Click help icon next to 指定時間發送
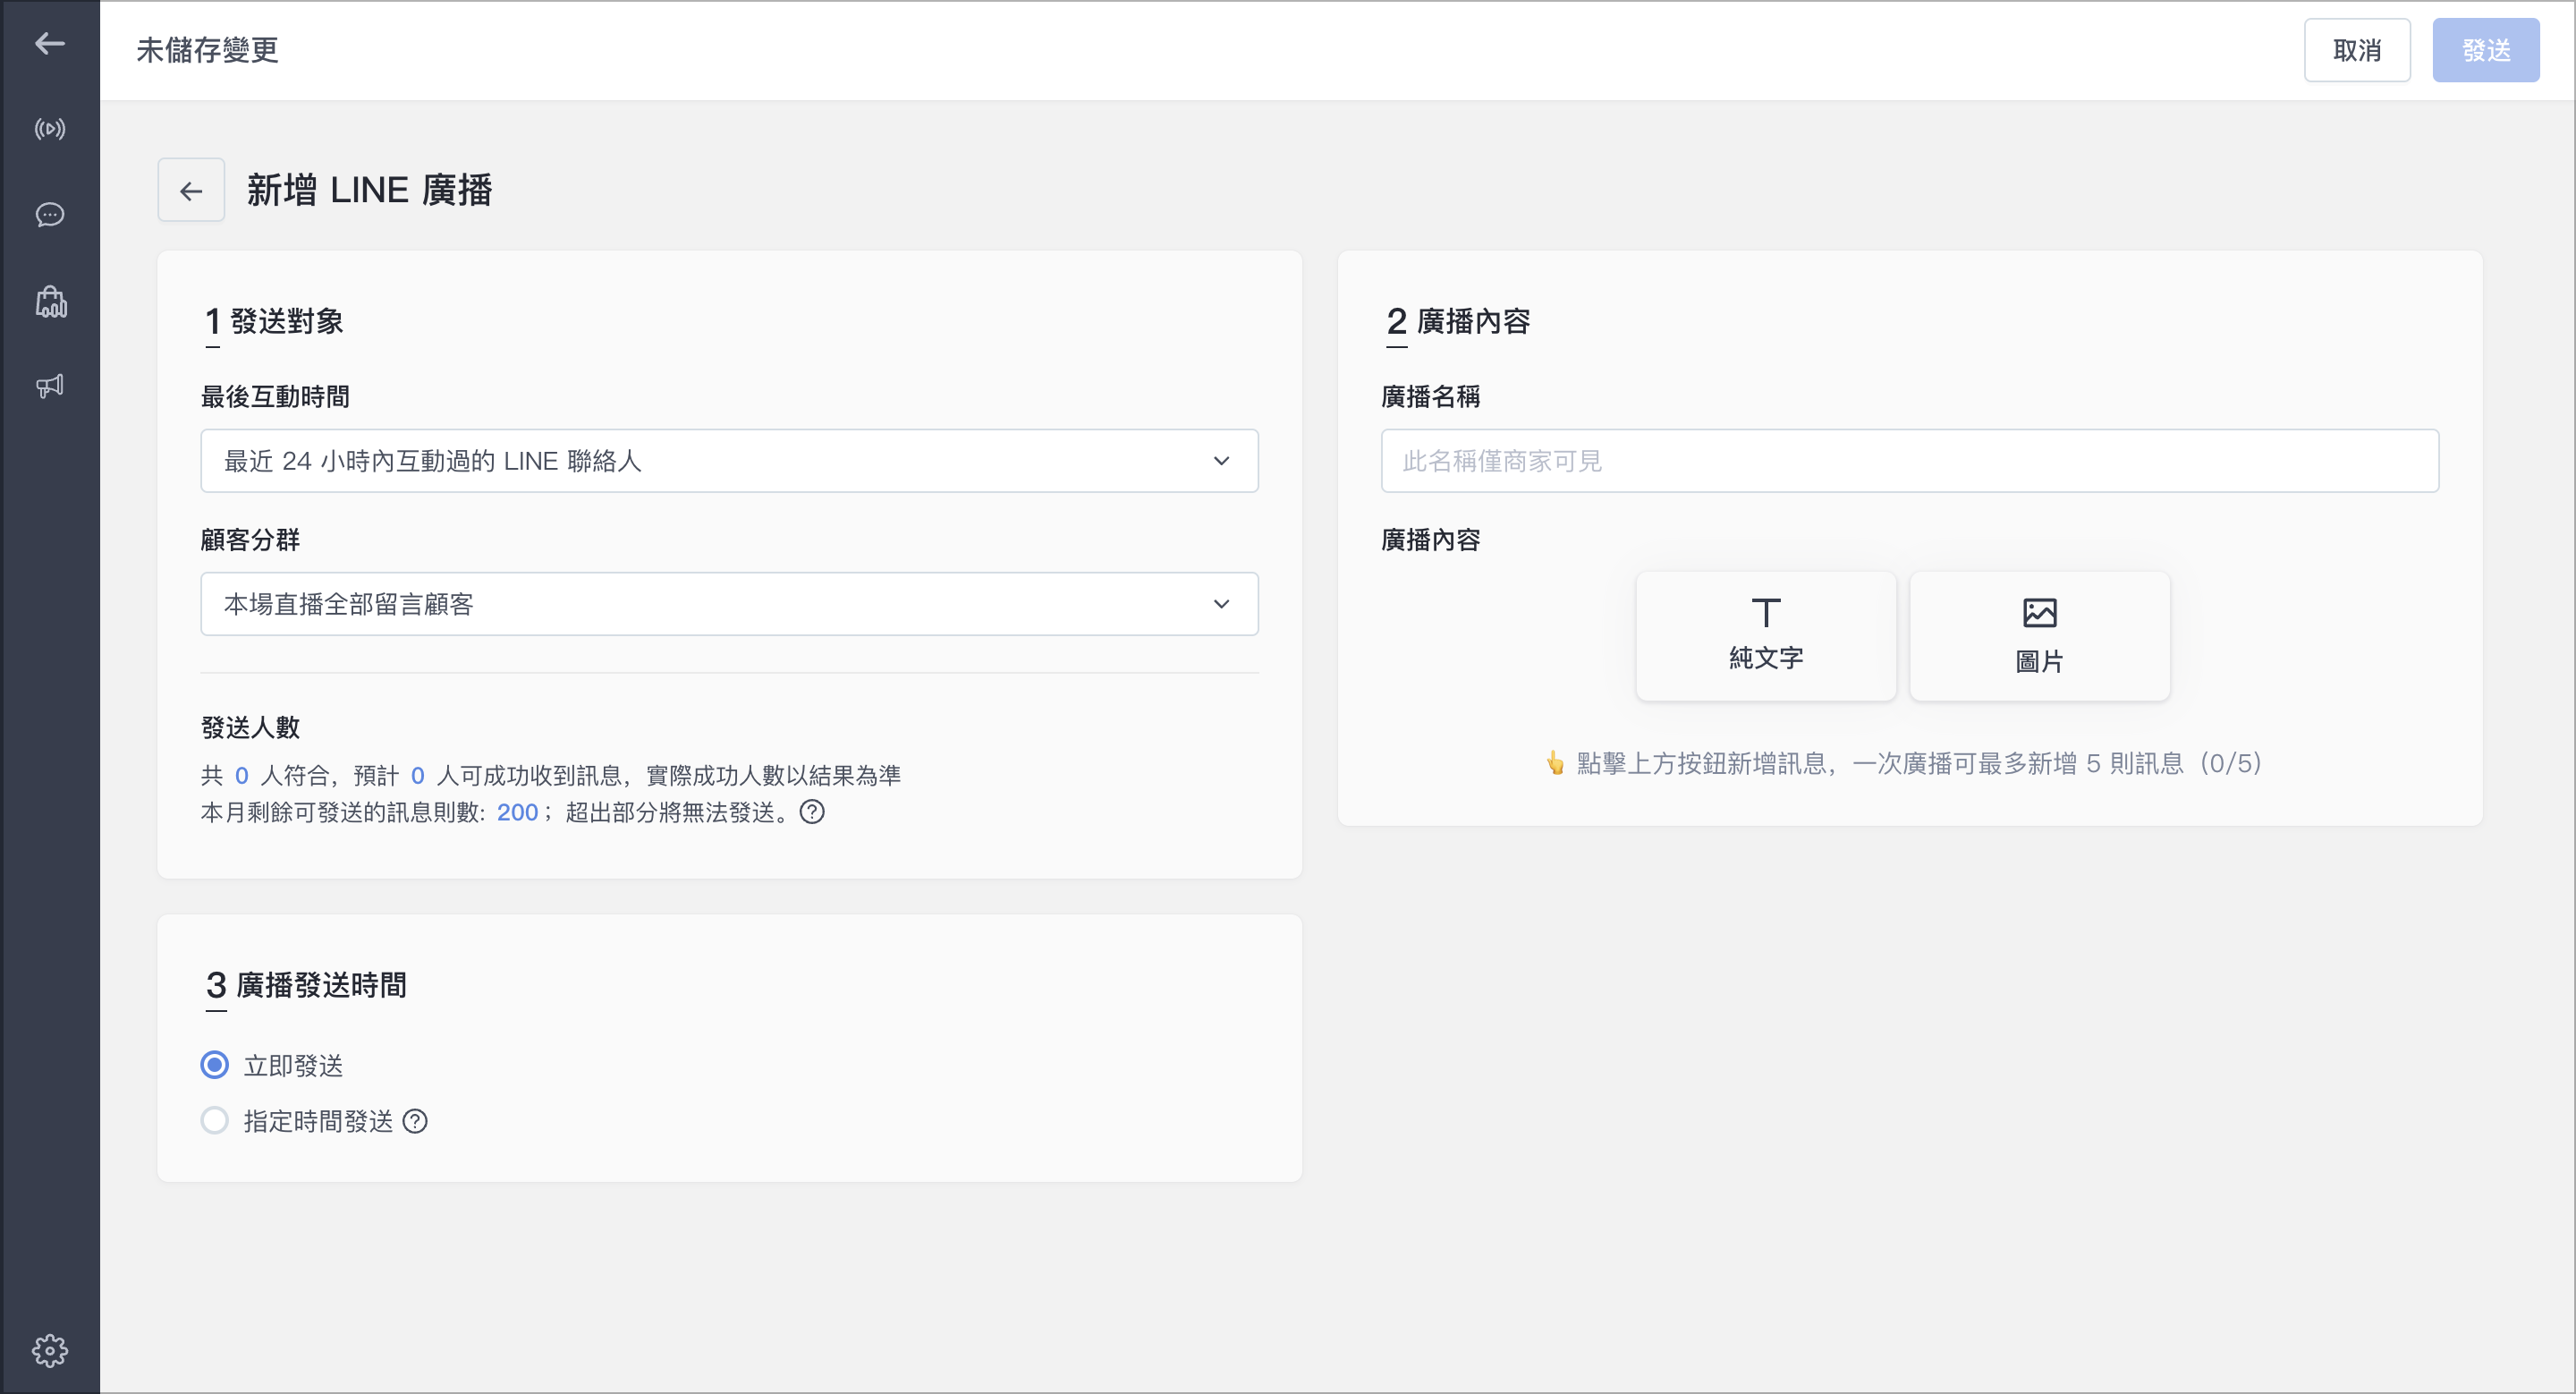Image resolution: width=2576 pixels, height=1394 pixels. coord(415,1121)
